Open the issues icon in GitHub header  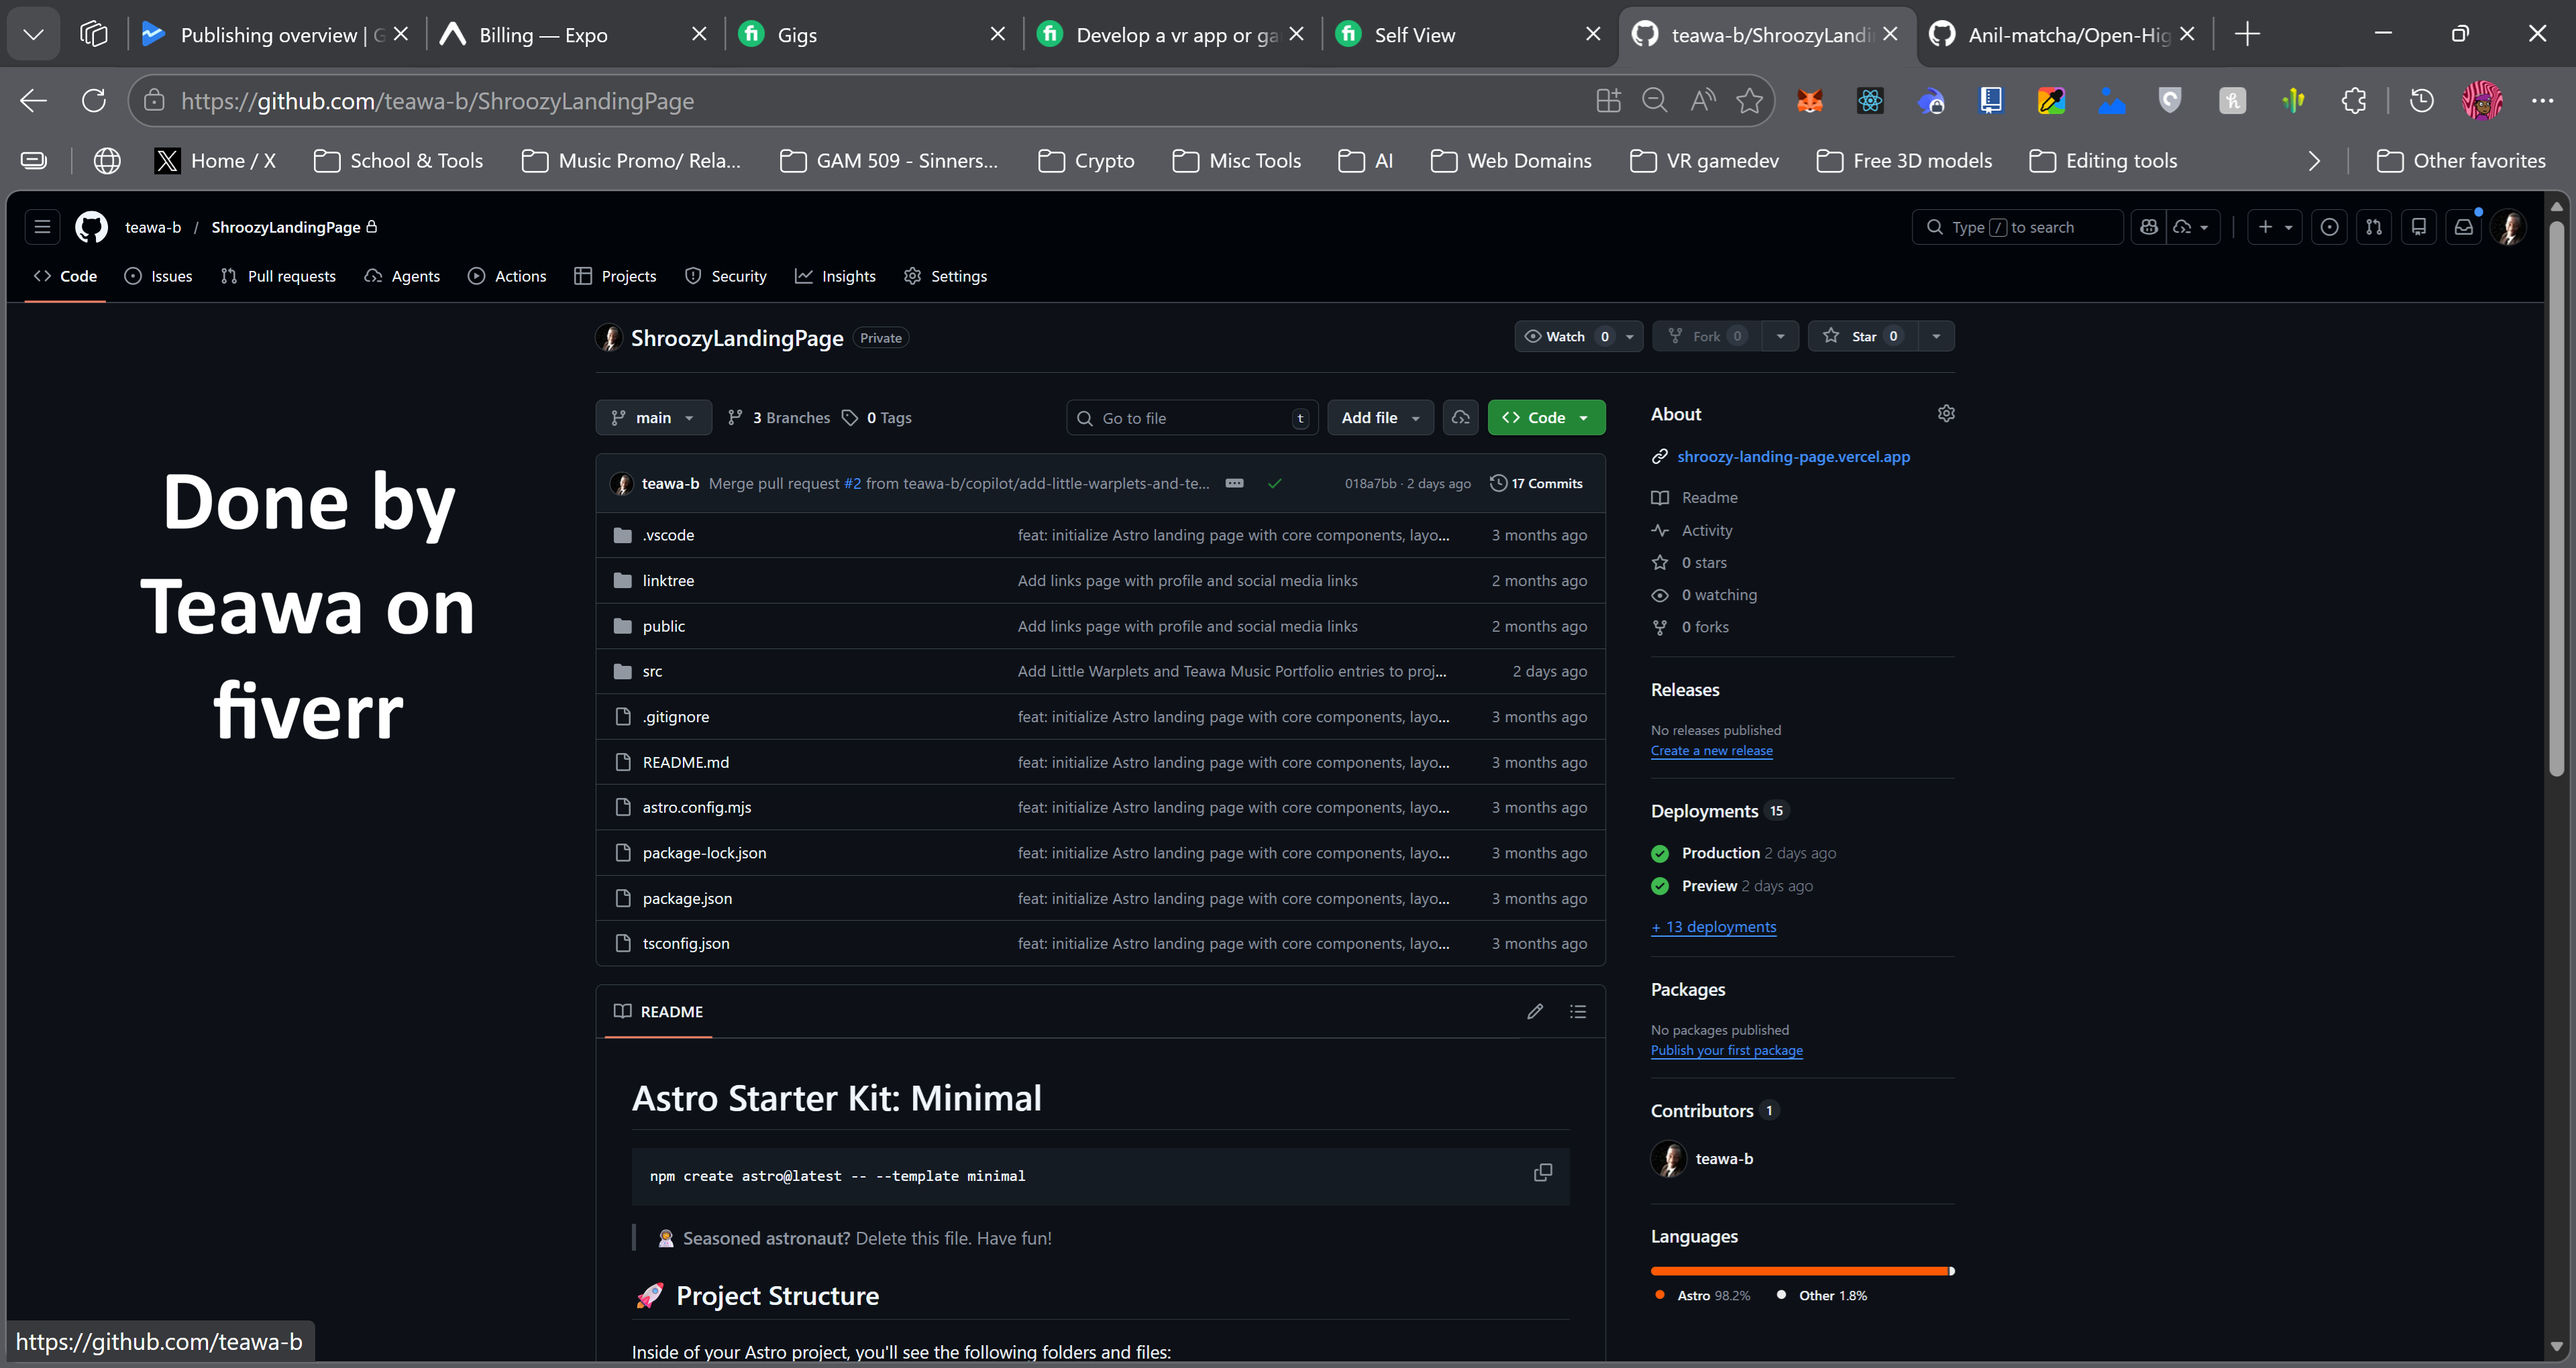2329,227
